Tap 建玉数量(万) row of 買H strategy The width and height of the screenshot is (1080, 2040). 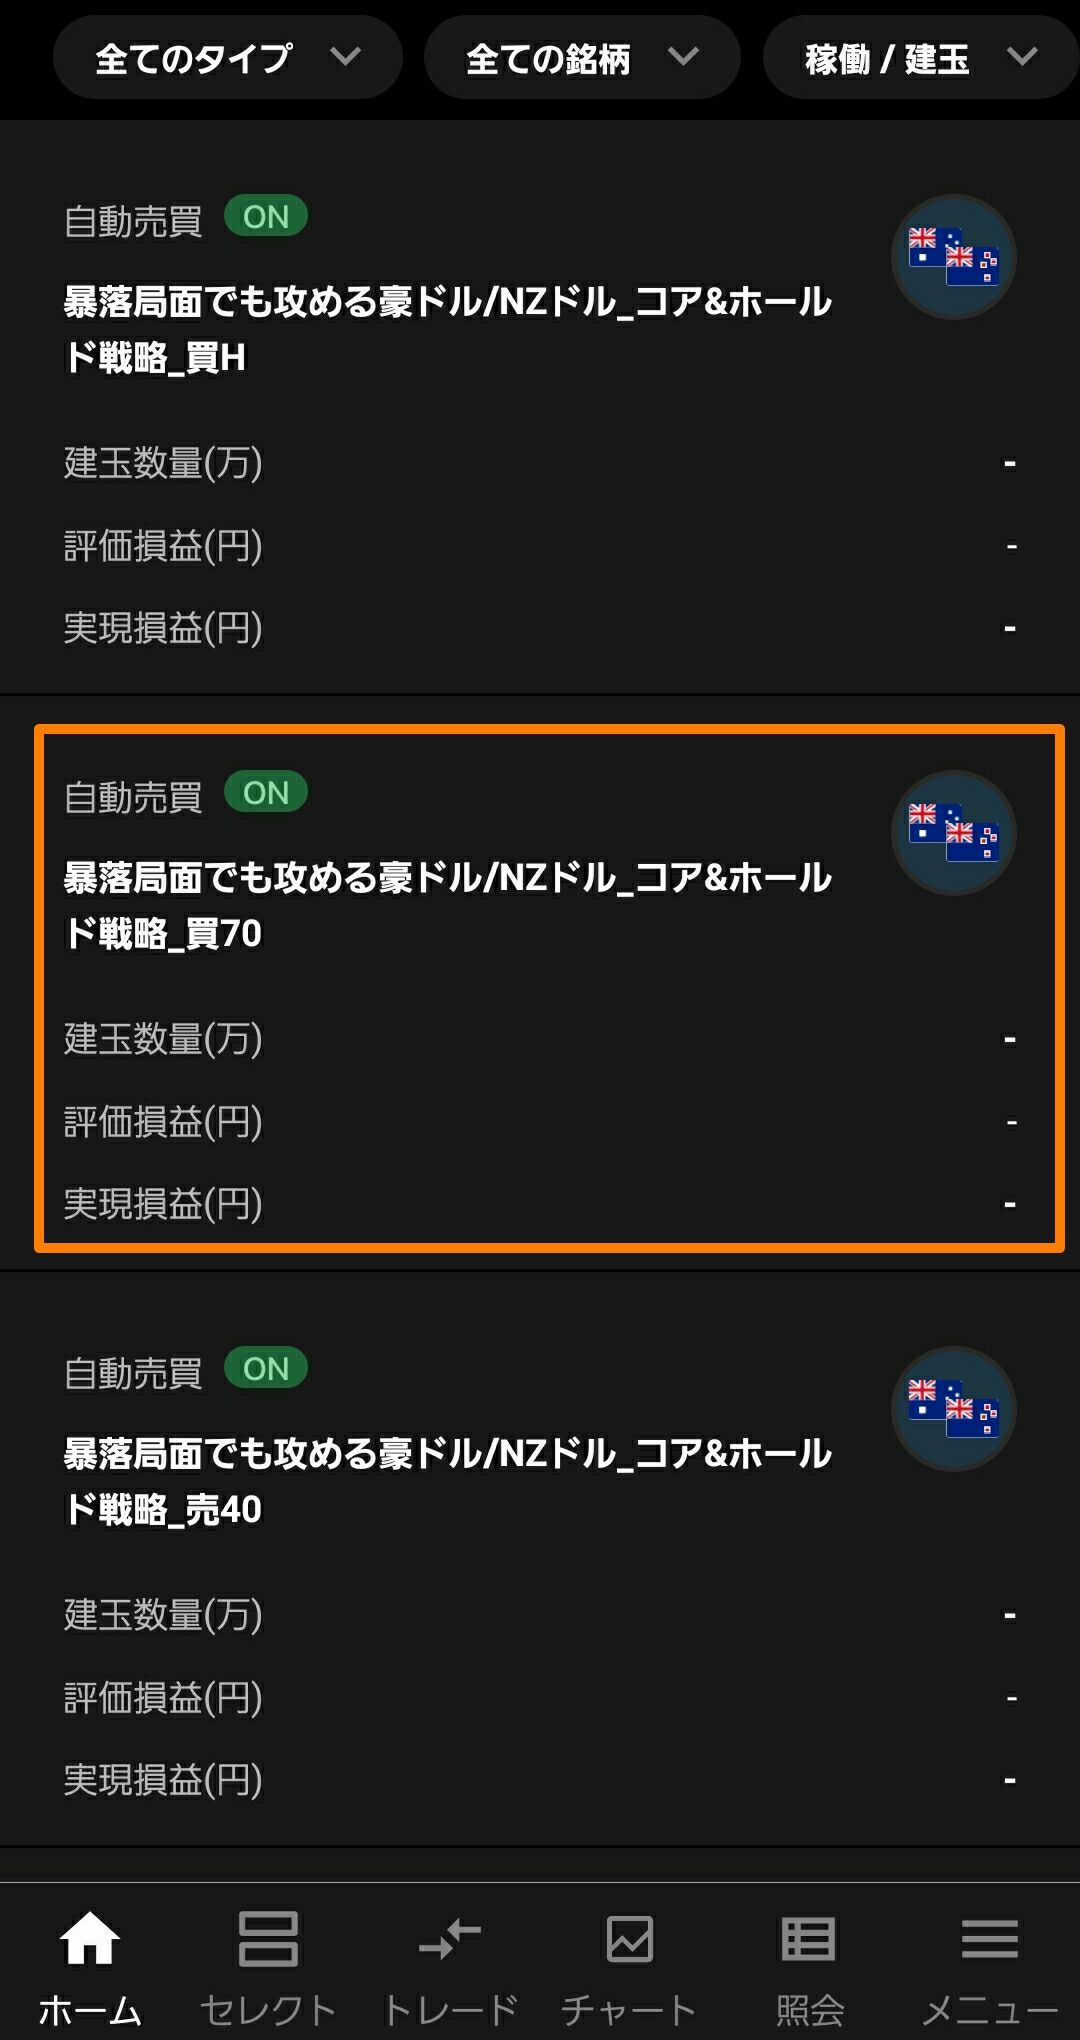540,463
